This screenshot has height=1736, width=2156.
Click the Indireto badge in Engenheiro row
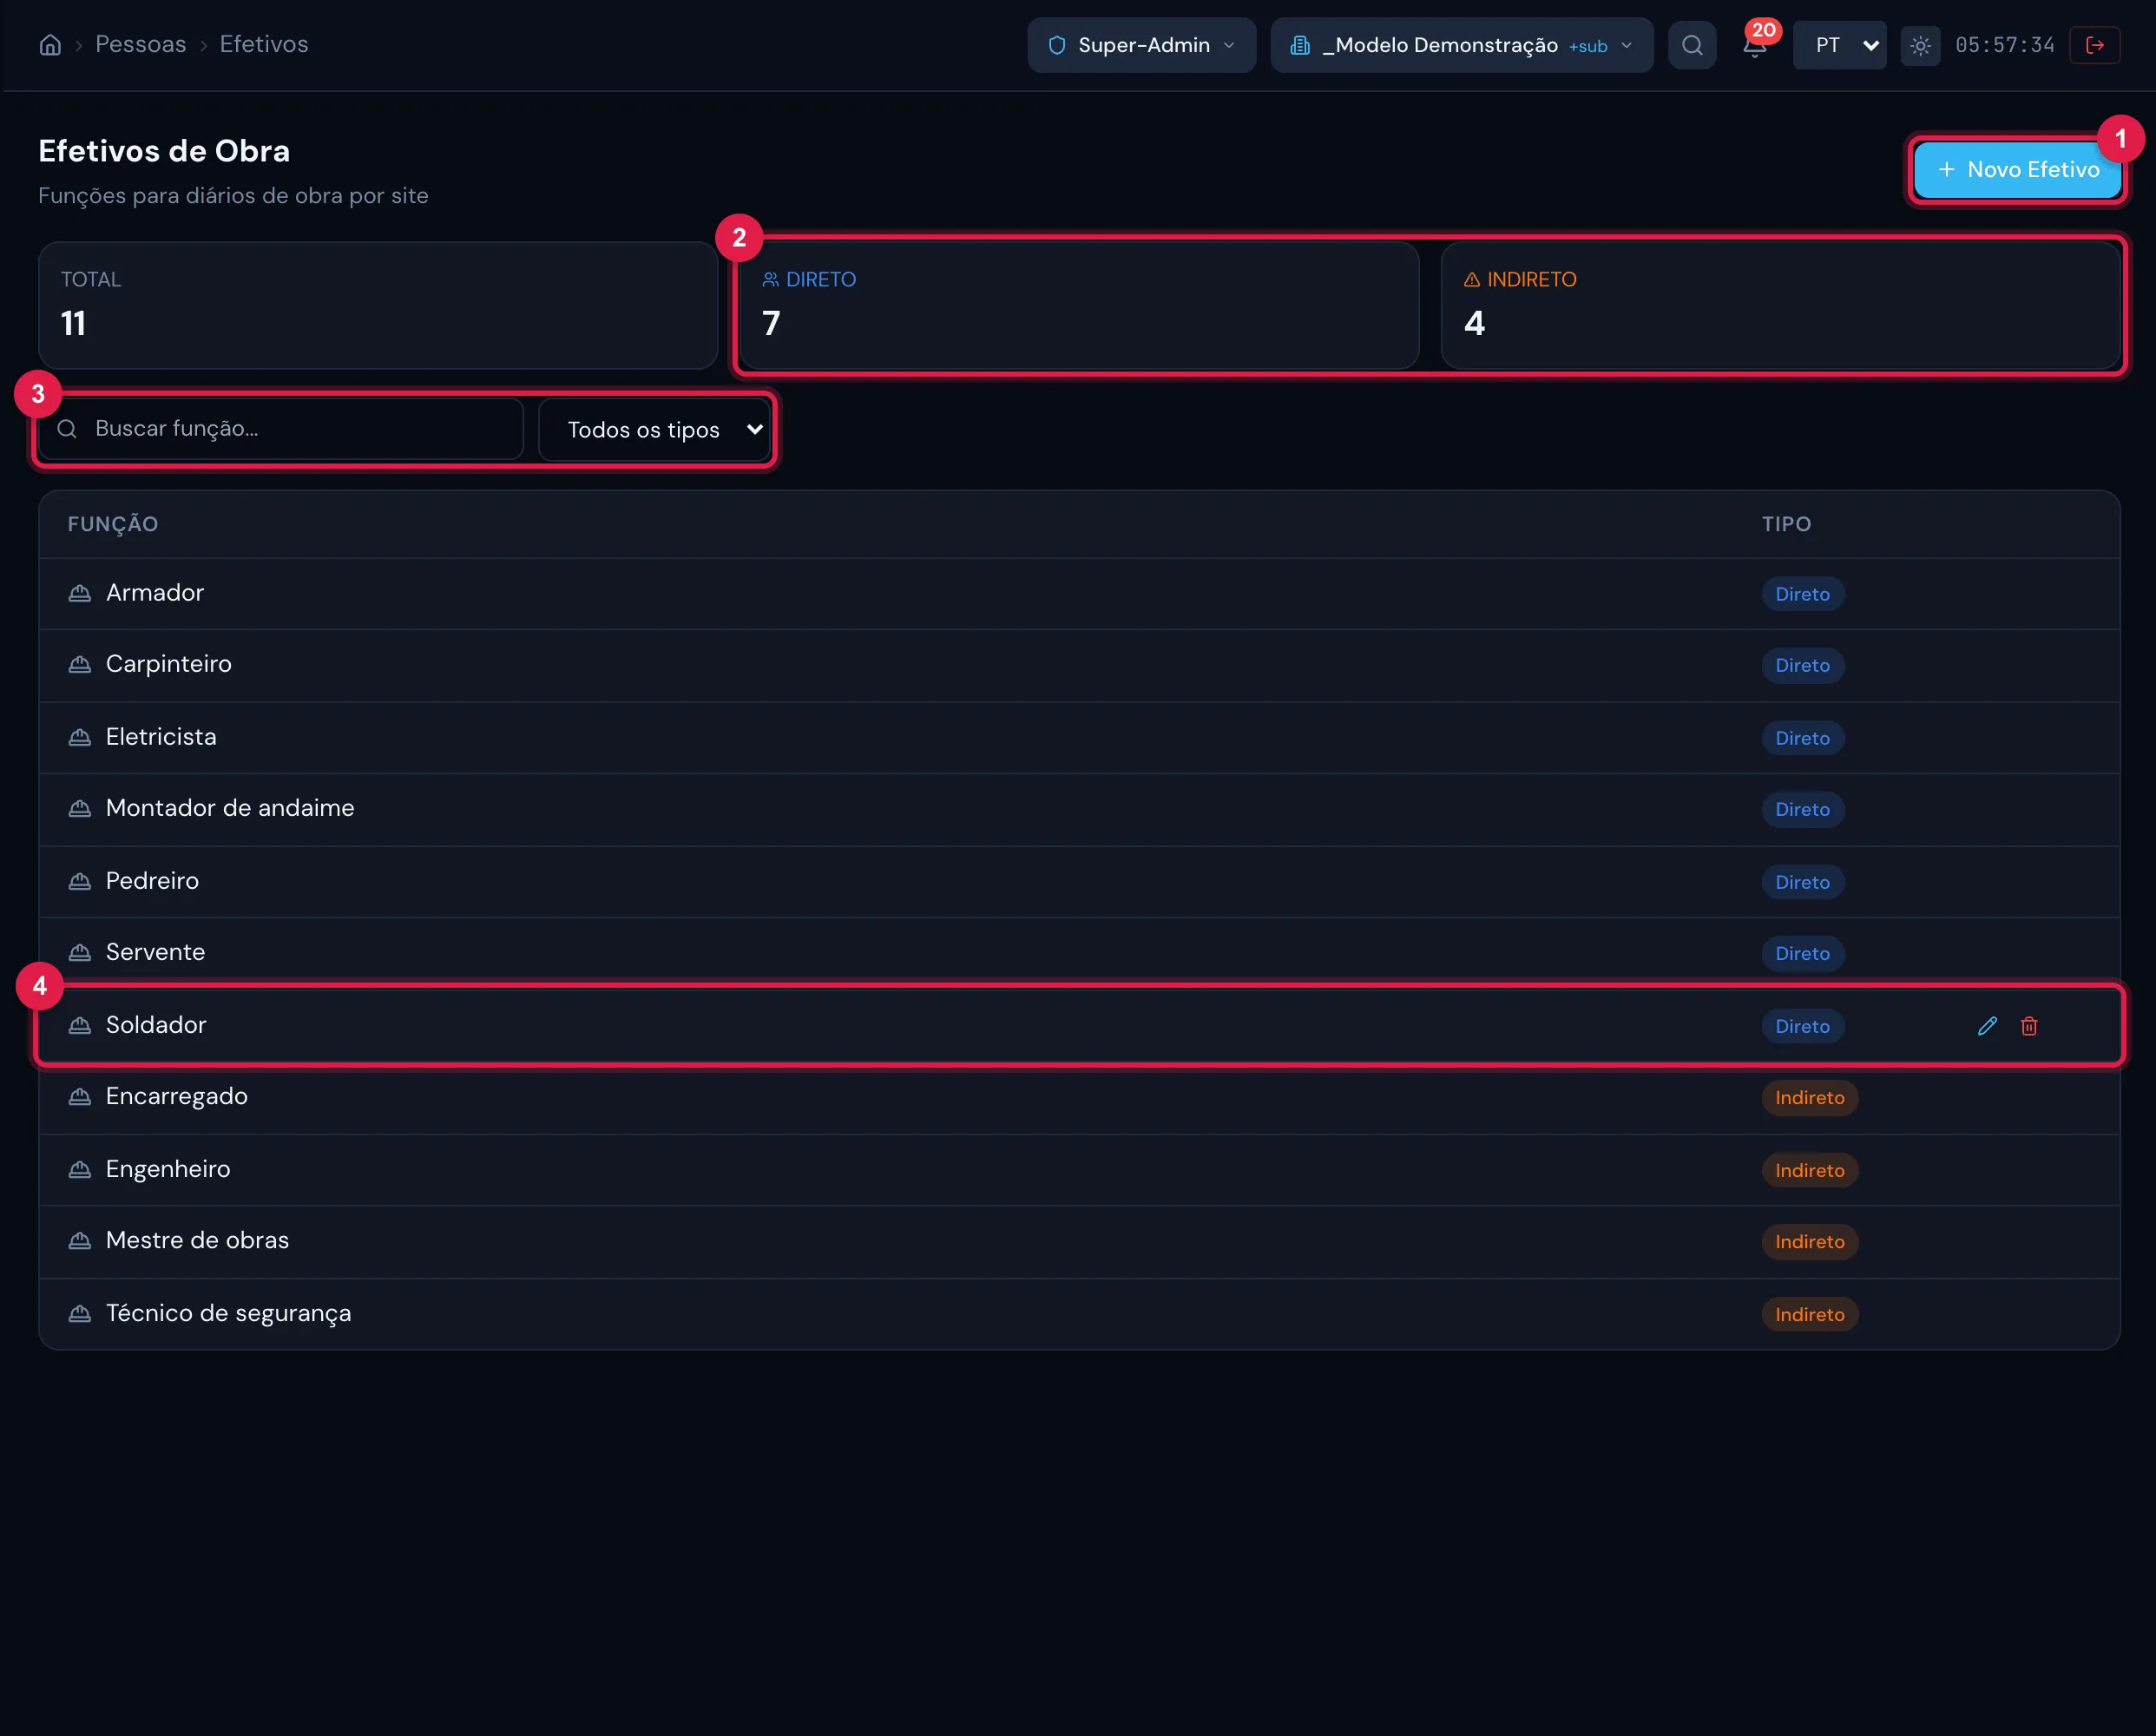tap(1809, 1170)
